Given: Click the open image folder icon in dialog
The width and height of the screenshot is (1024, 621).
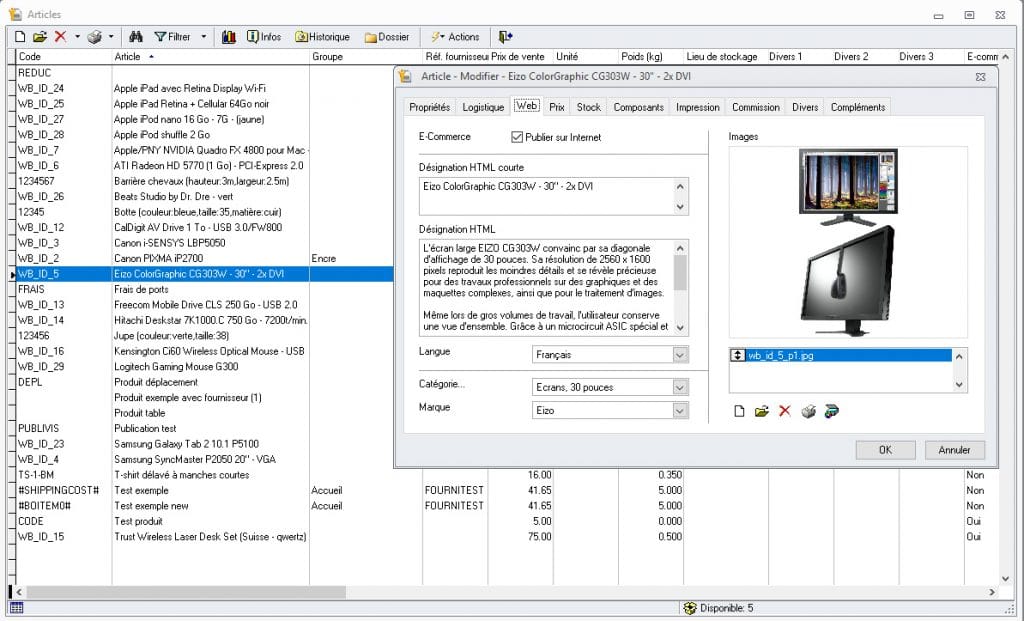Looking at the screenshot, I should point(761,411).
